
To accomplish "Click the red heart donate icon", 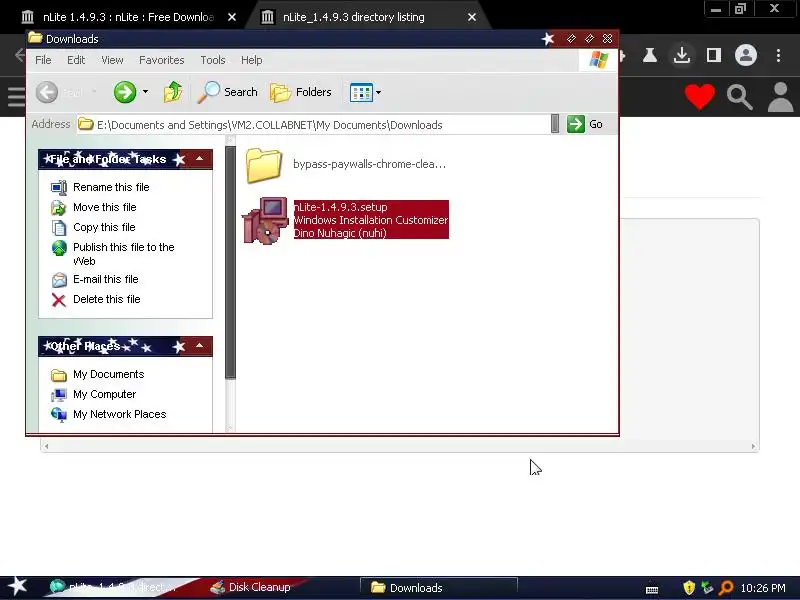I will coord(699,96).
